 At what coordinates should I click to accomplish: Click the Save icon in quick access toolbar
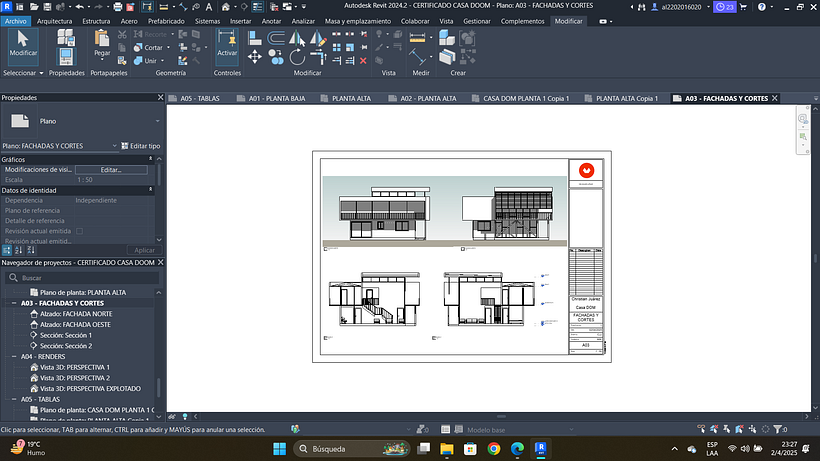click(x=47, y=7)
